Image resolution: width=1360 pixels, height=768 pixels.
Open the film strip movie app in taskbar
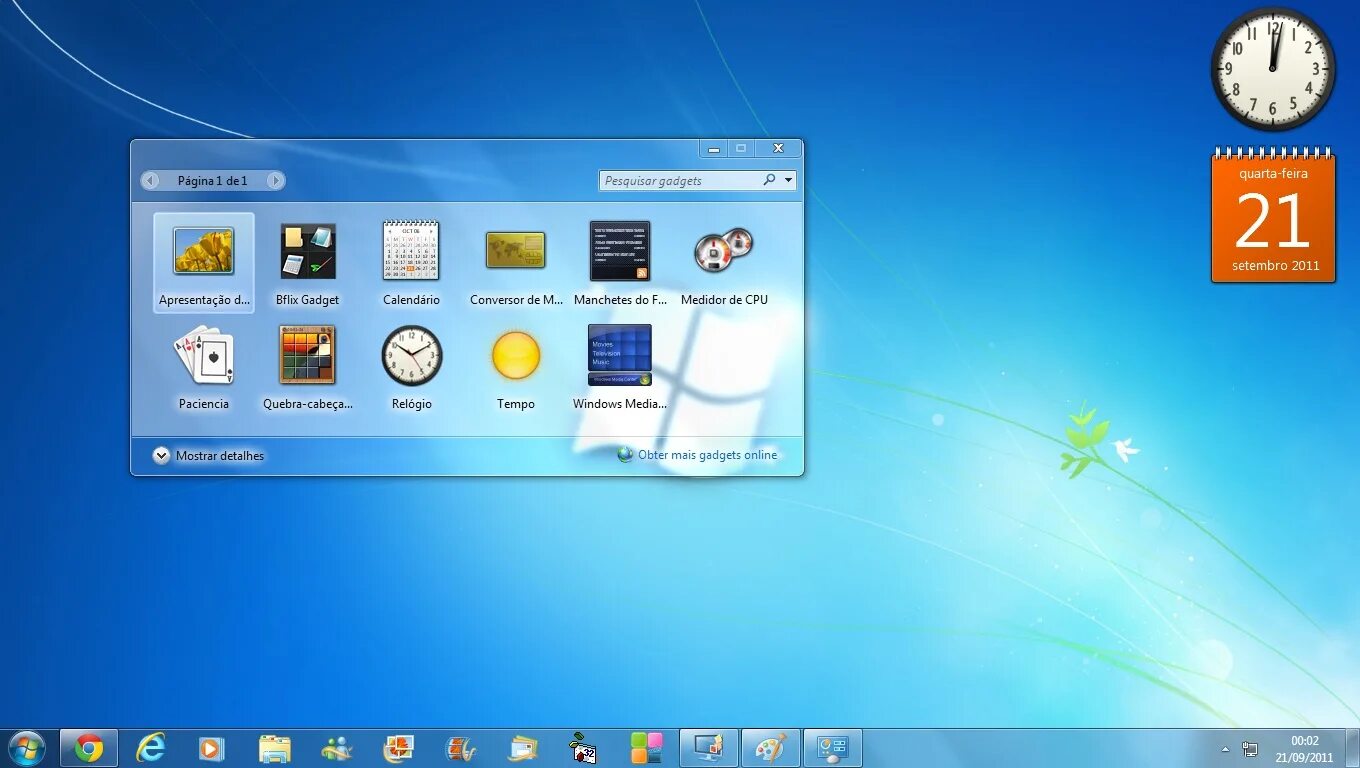click(x=461, y=748)
